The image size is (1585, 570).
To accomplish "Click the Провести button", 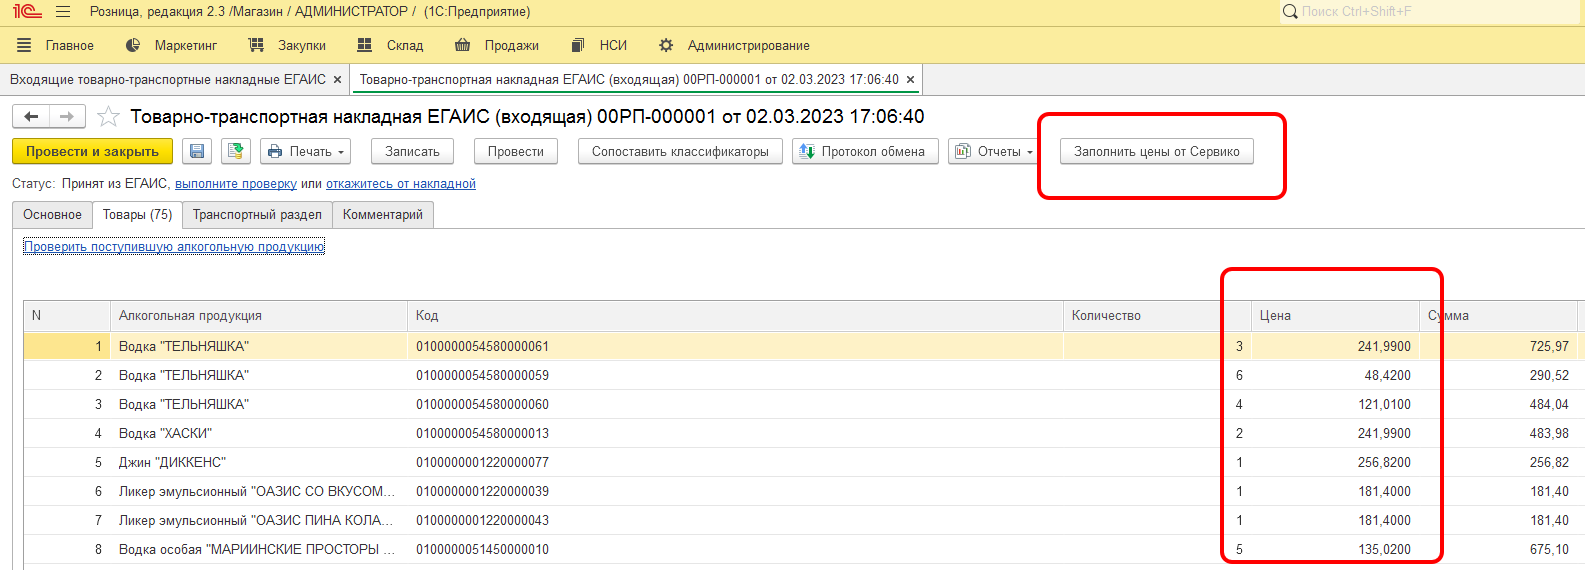I will tap(516, 151).
